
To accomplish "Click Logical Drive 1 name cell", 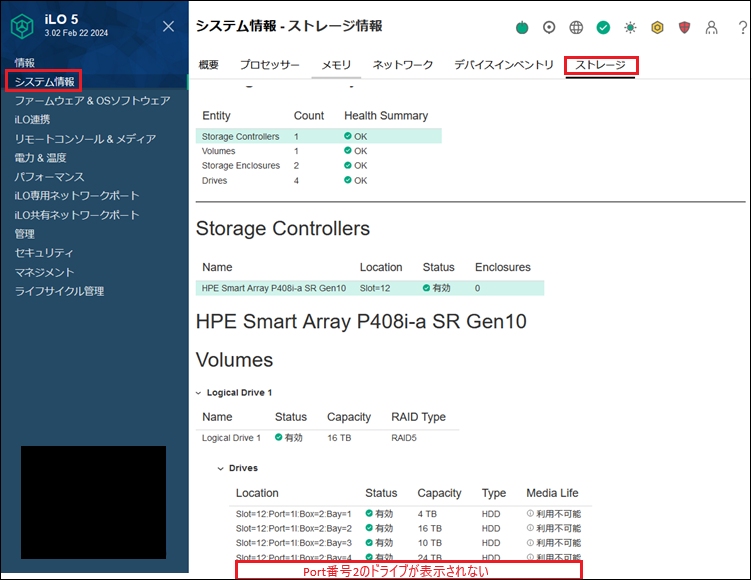I will pos(231,438).
